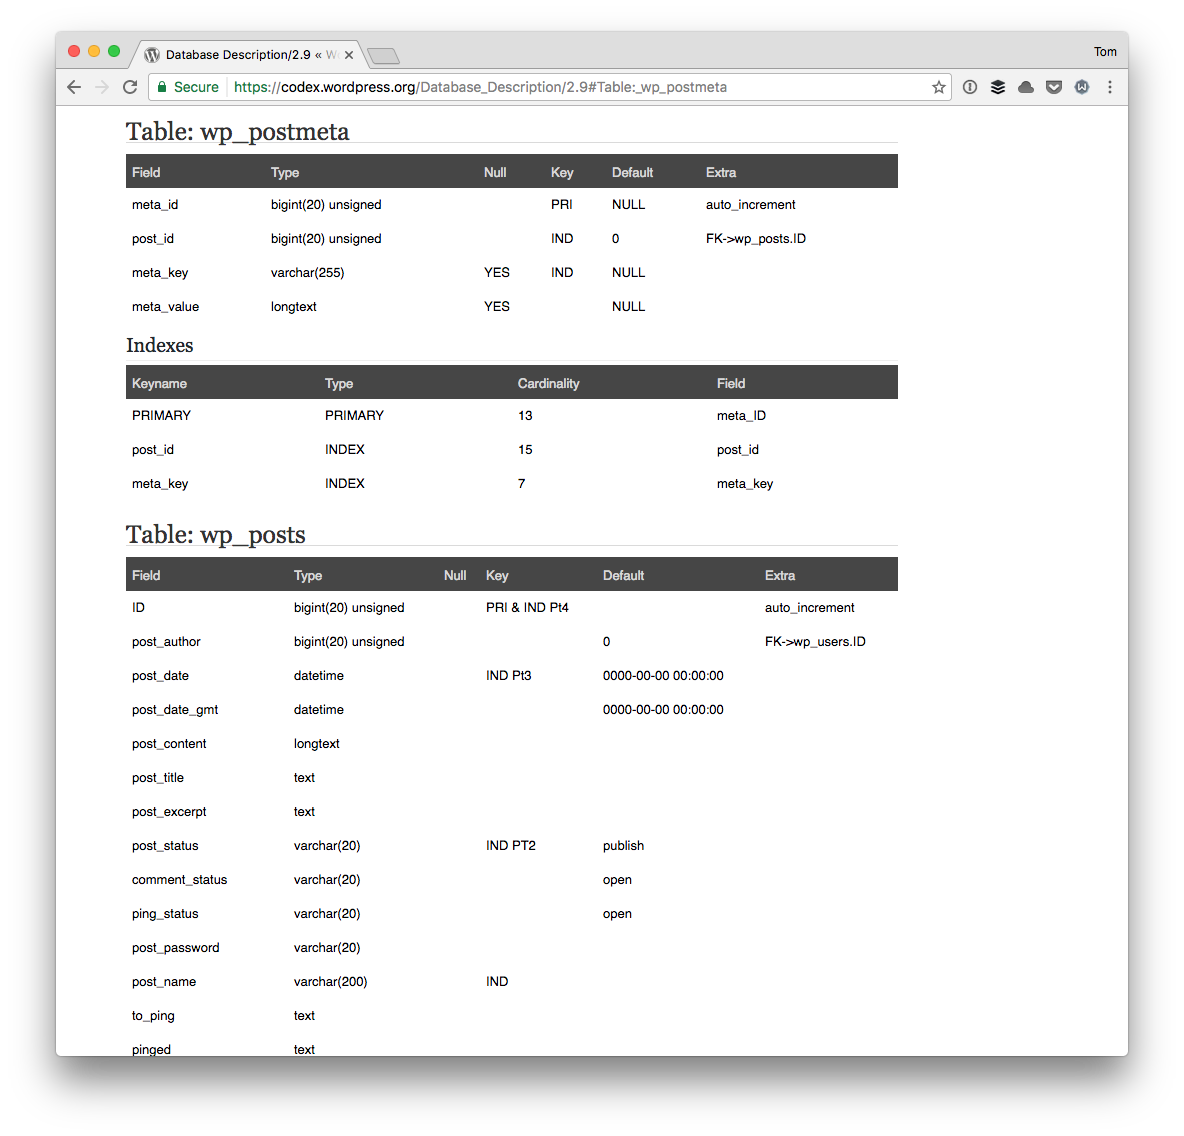Click the green zoom window button
The height and width of the screenshot is (1136, 1184).
pyautogui.click(x=113, y=51)
